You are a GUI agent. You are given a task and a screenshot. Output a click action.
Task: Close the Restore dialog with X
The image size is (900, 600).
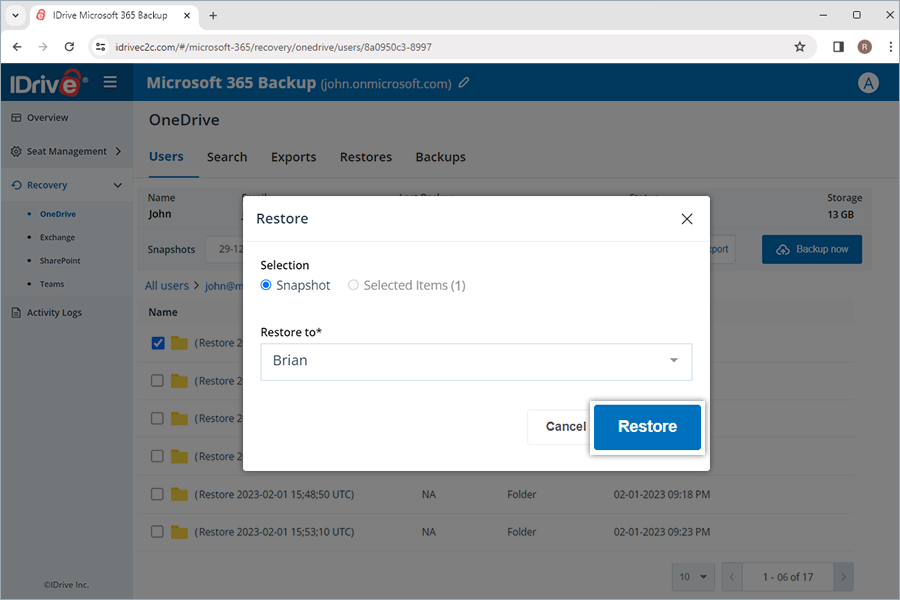pos(686,219)
